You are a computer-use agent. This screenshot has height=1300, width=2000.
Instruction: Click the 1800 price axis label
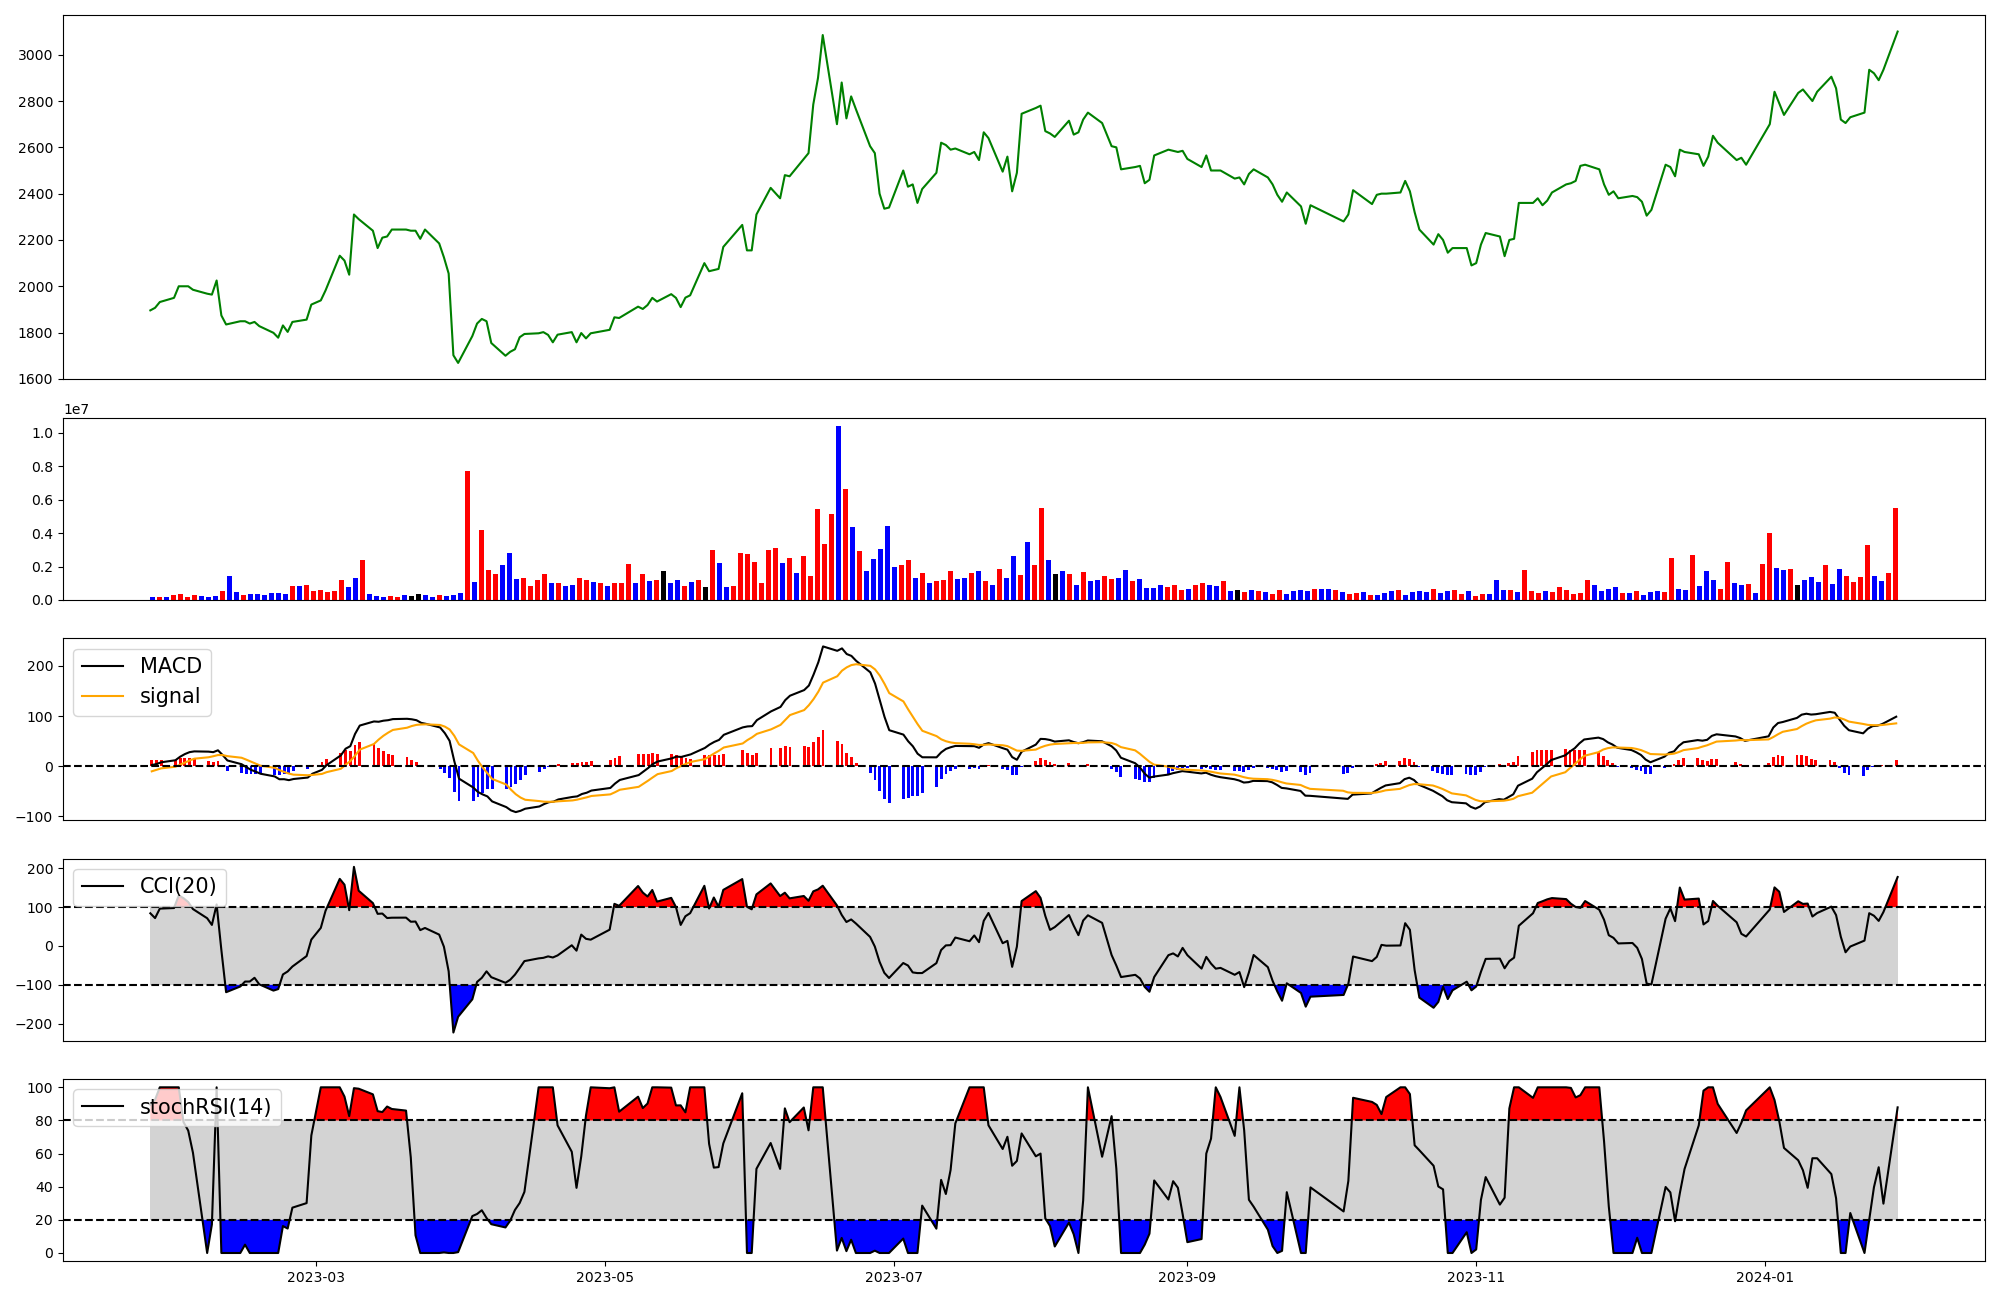pos(36,333)
